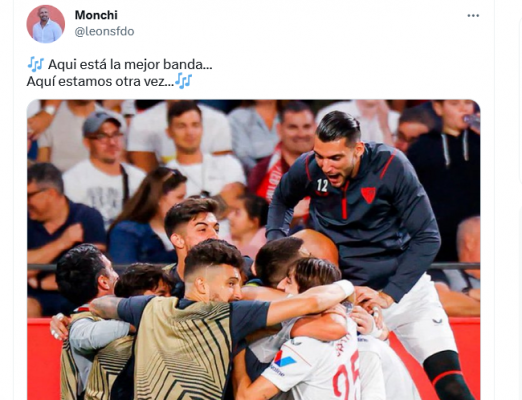
Task: Click the red club crest on the jacket
Action: coord(368,195)
